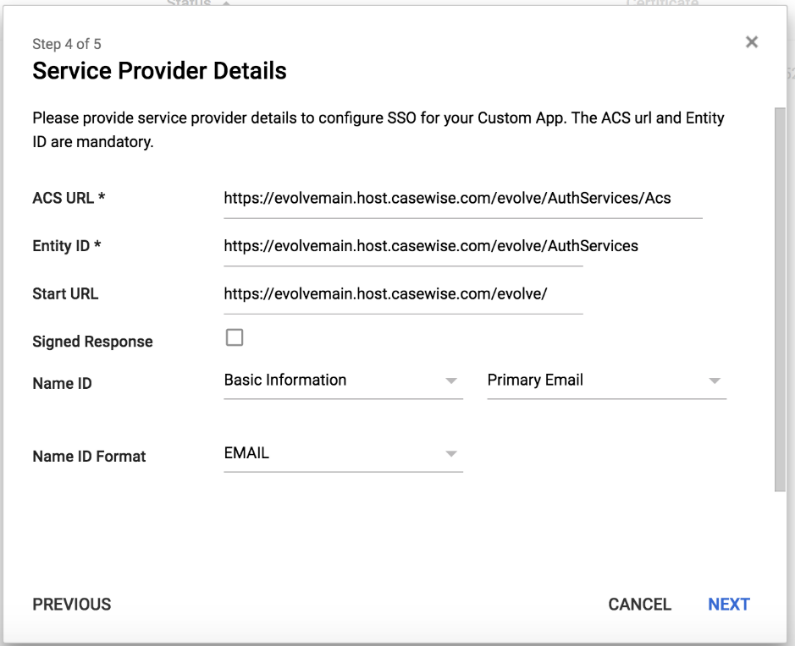Expand the Primary Email dropdown
The image size is (795, 646).
(606, 381)
